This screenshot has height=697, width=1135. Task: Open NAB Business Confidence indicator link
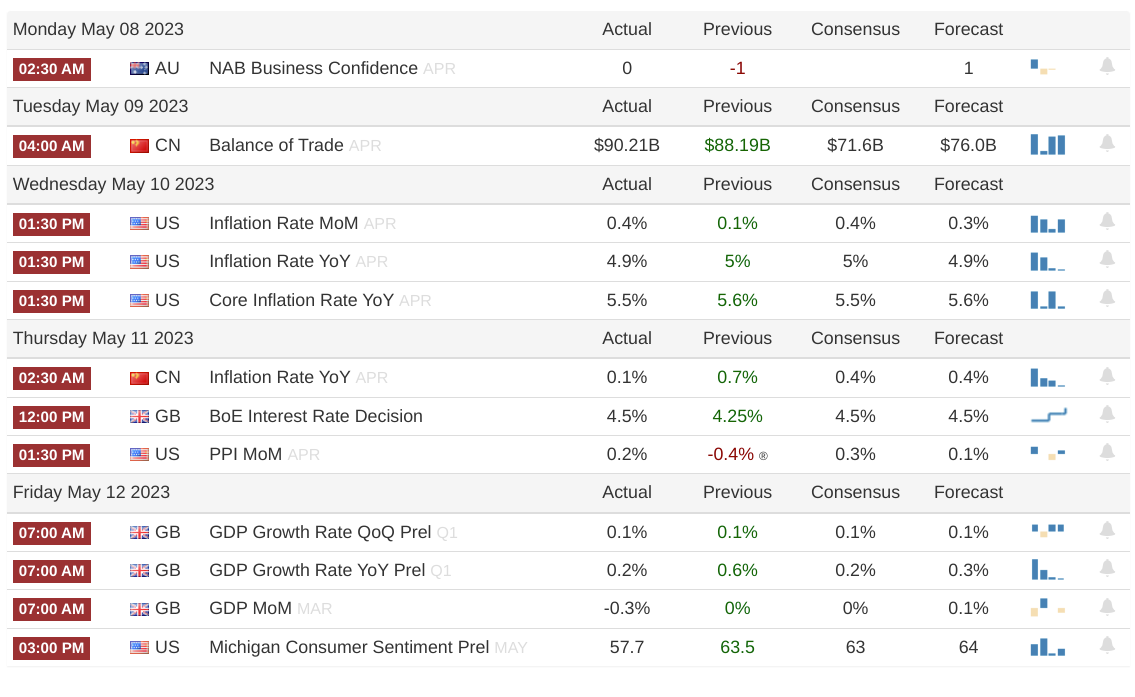pyautogui.click(x=313, y=68)
